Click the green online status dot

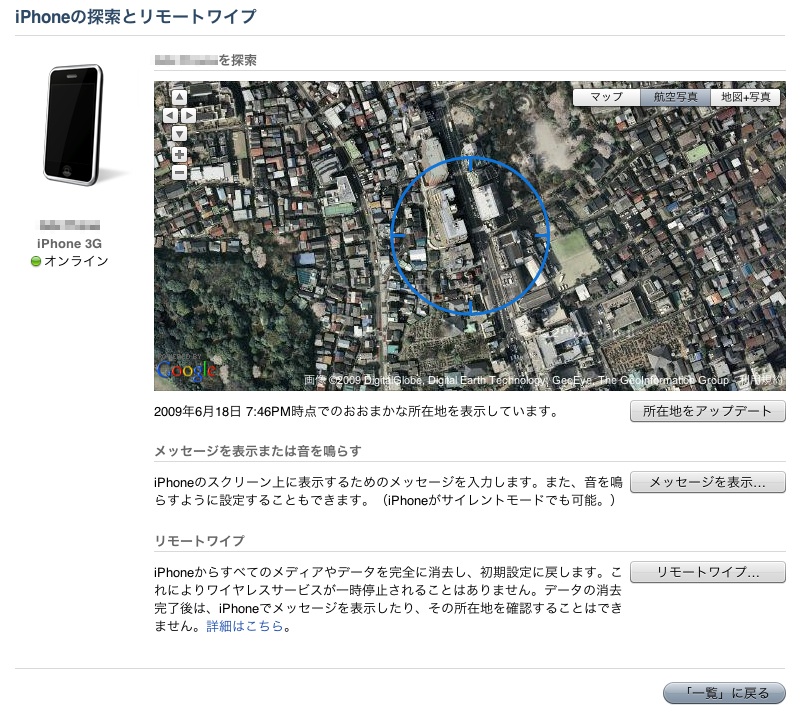[36, 261]
